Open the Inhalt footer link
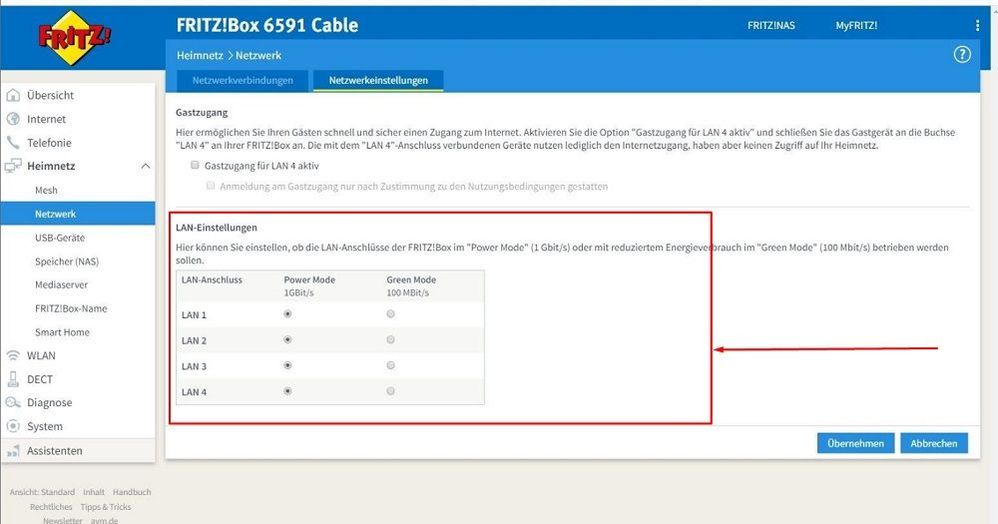Screen dimensions: 998x524 click(x=94, y=492)
